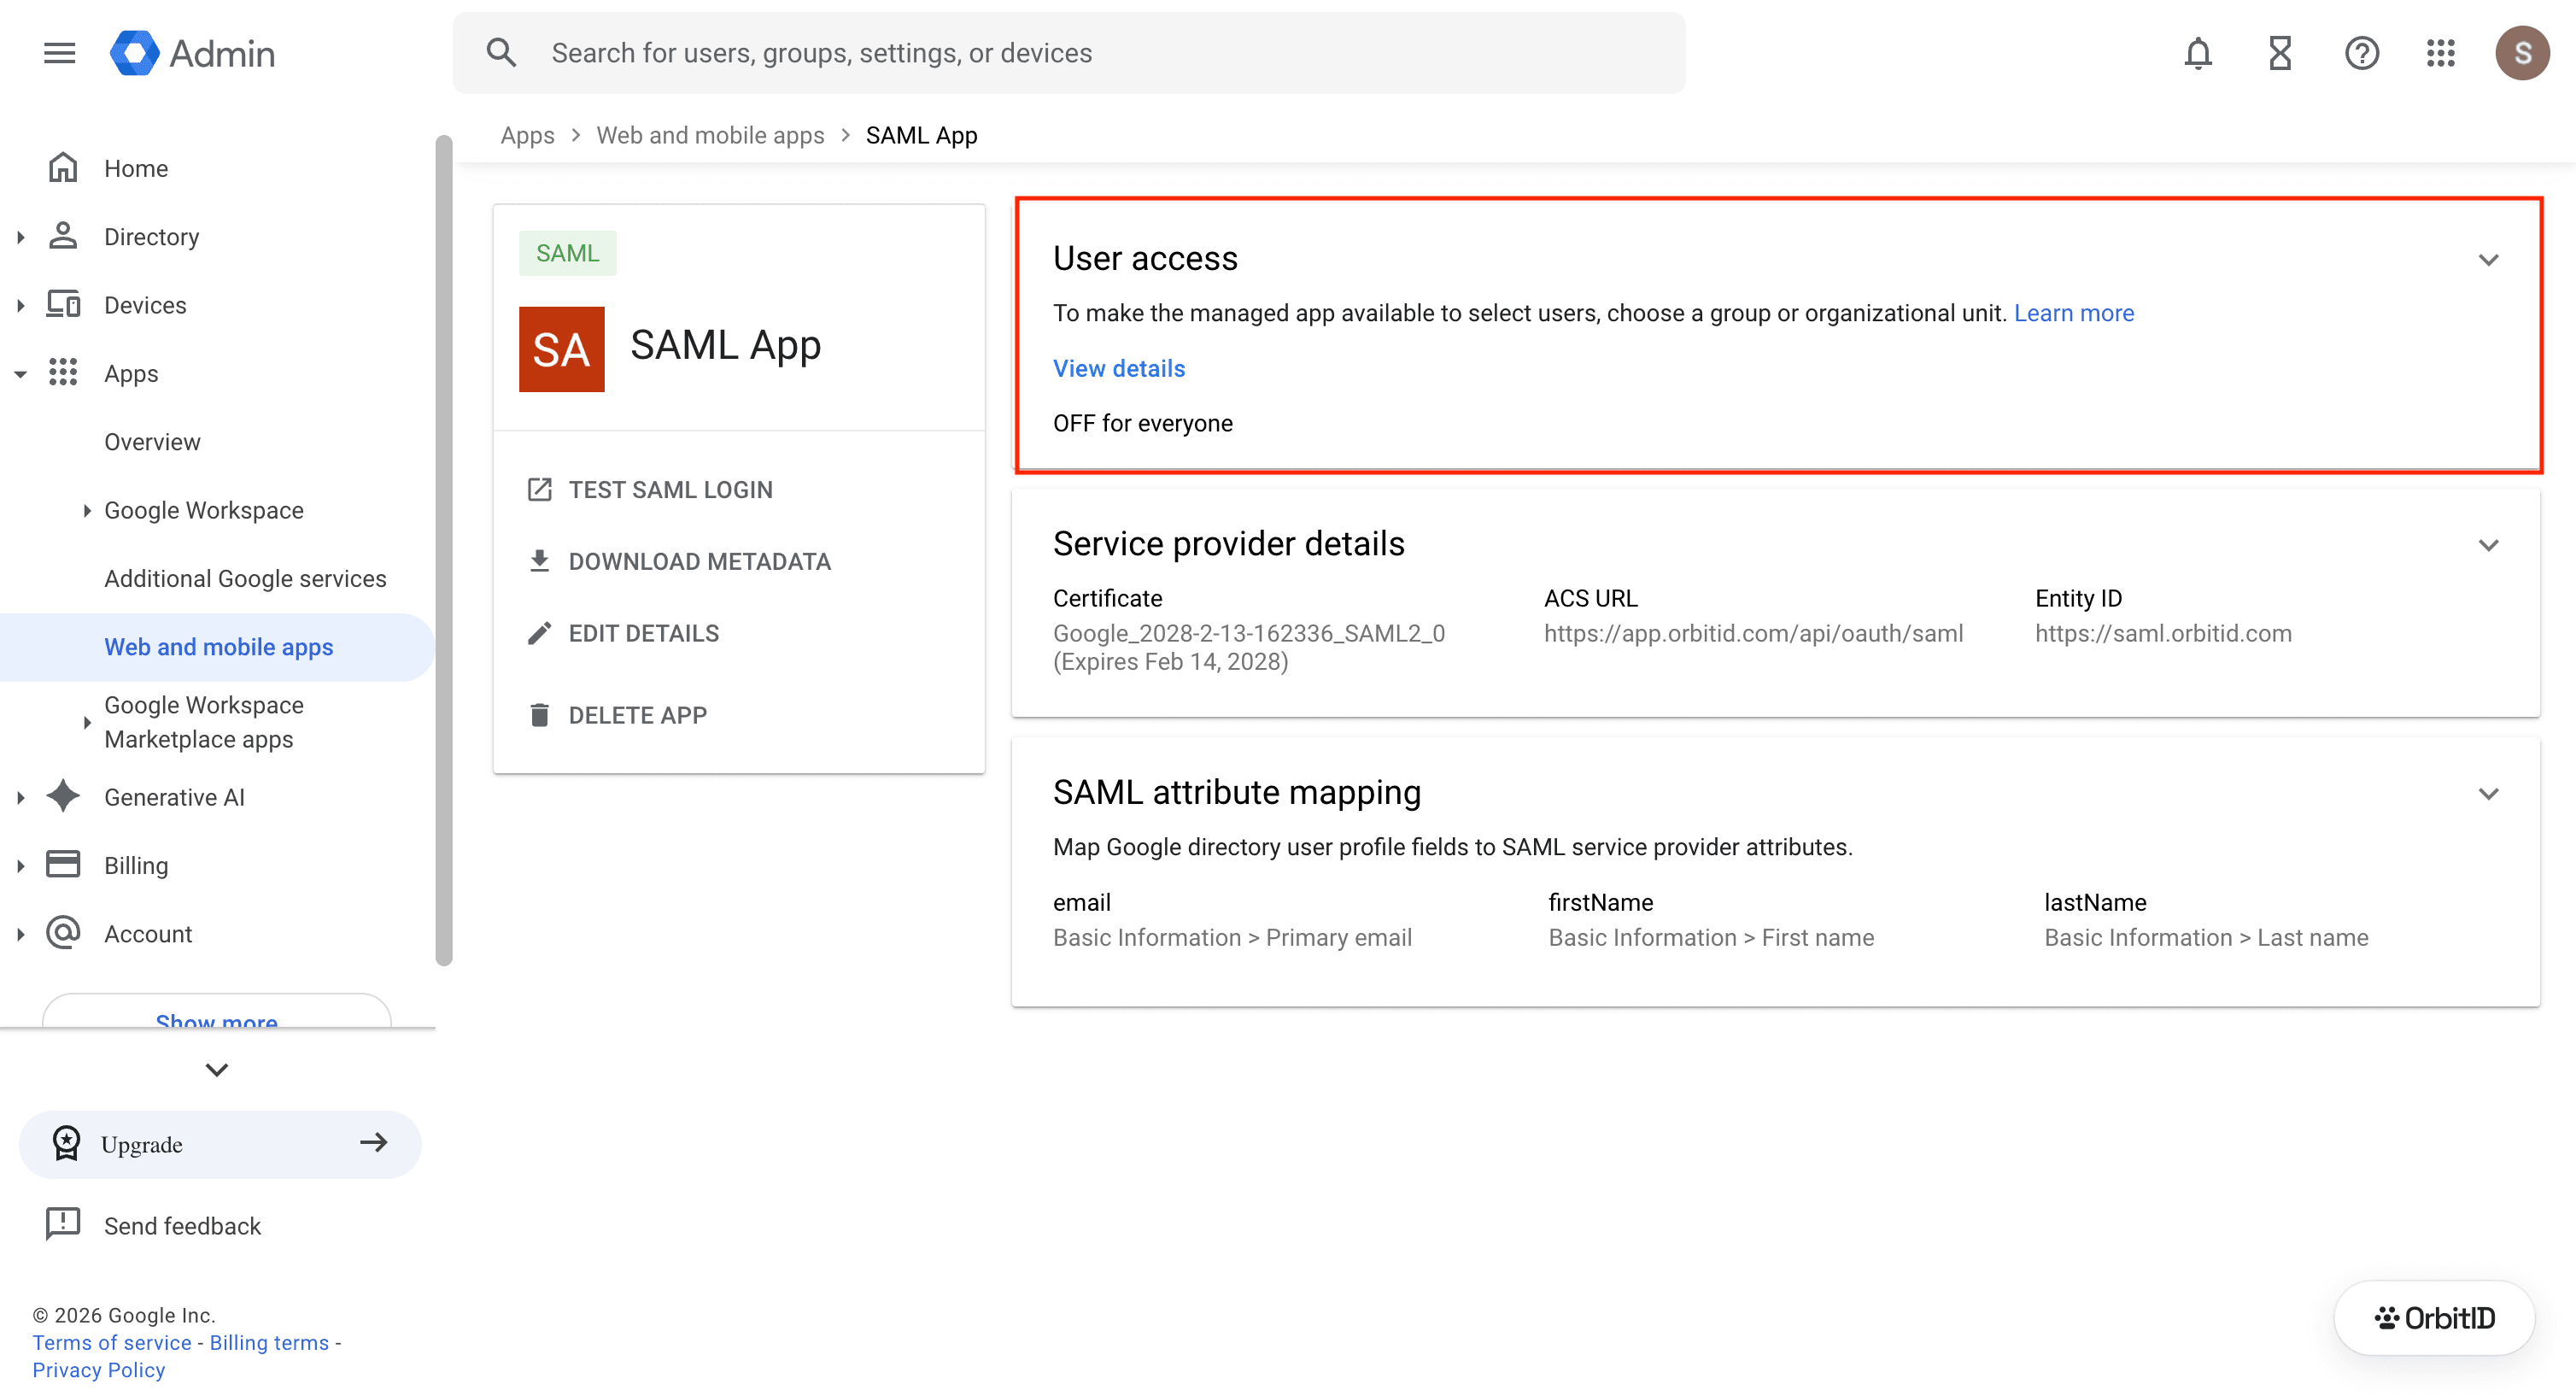Click the Google Admin logo
Image resolution: width=2576 pixels, height=1396 pixels.
[x=192, y=53]
